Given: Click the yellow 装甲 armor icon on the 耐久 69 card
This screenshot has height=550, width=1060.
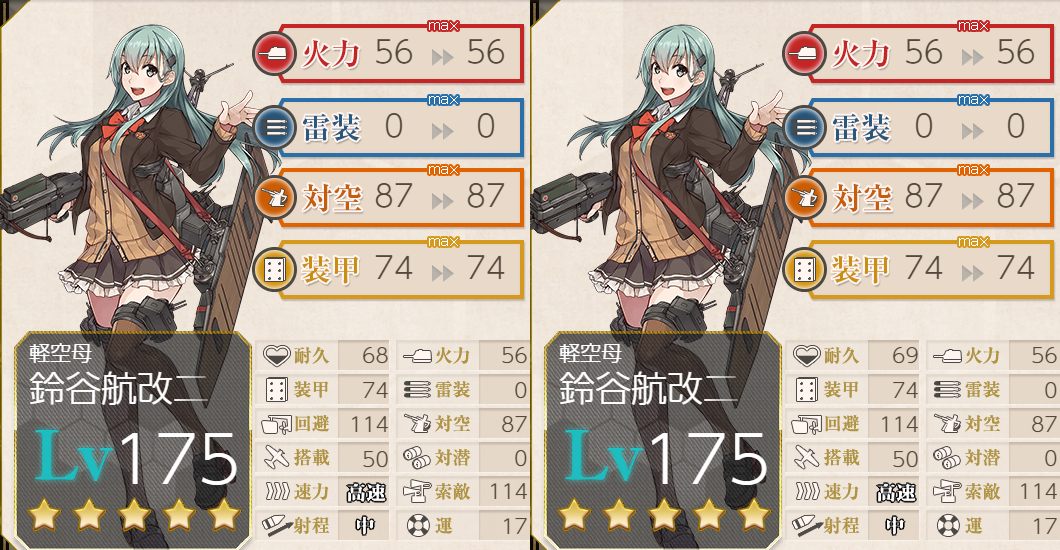Looking at the screenshot, I should pos(804,270).
